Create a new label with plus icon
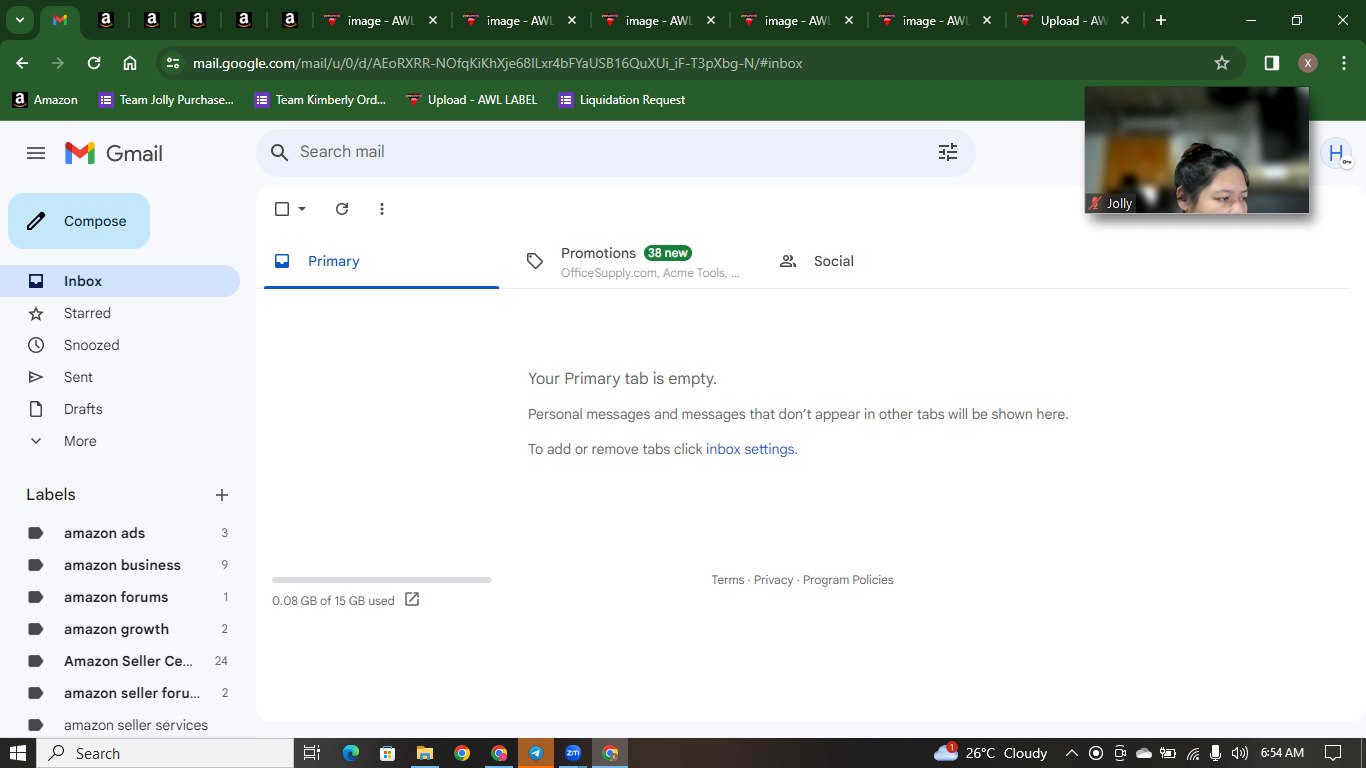The image size is (1366, 768). coord(222,495)
